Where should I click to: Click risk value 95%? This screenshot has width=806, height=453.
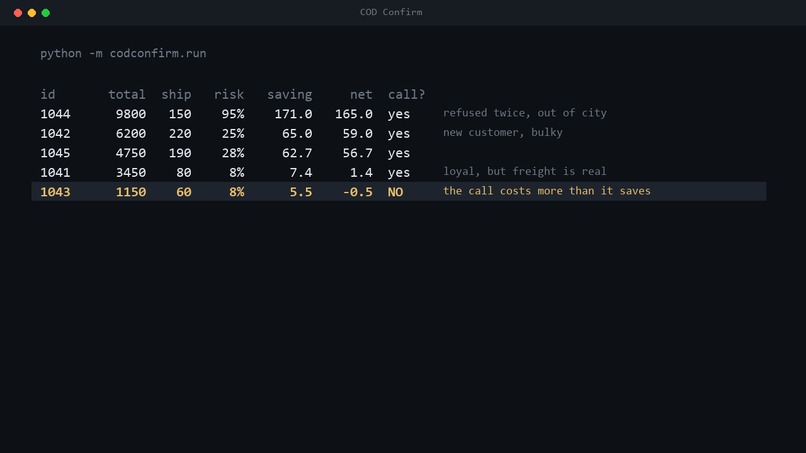[233, 114]
